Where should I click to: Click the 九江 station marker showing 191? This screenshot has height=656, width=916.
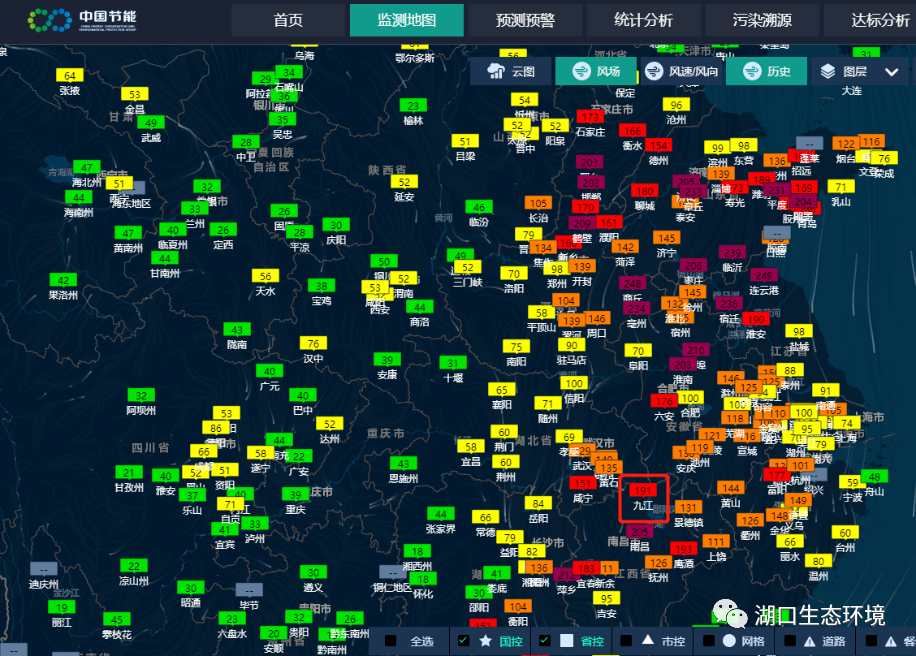(643, 490)
